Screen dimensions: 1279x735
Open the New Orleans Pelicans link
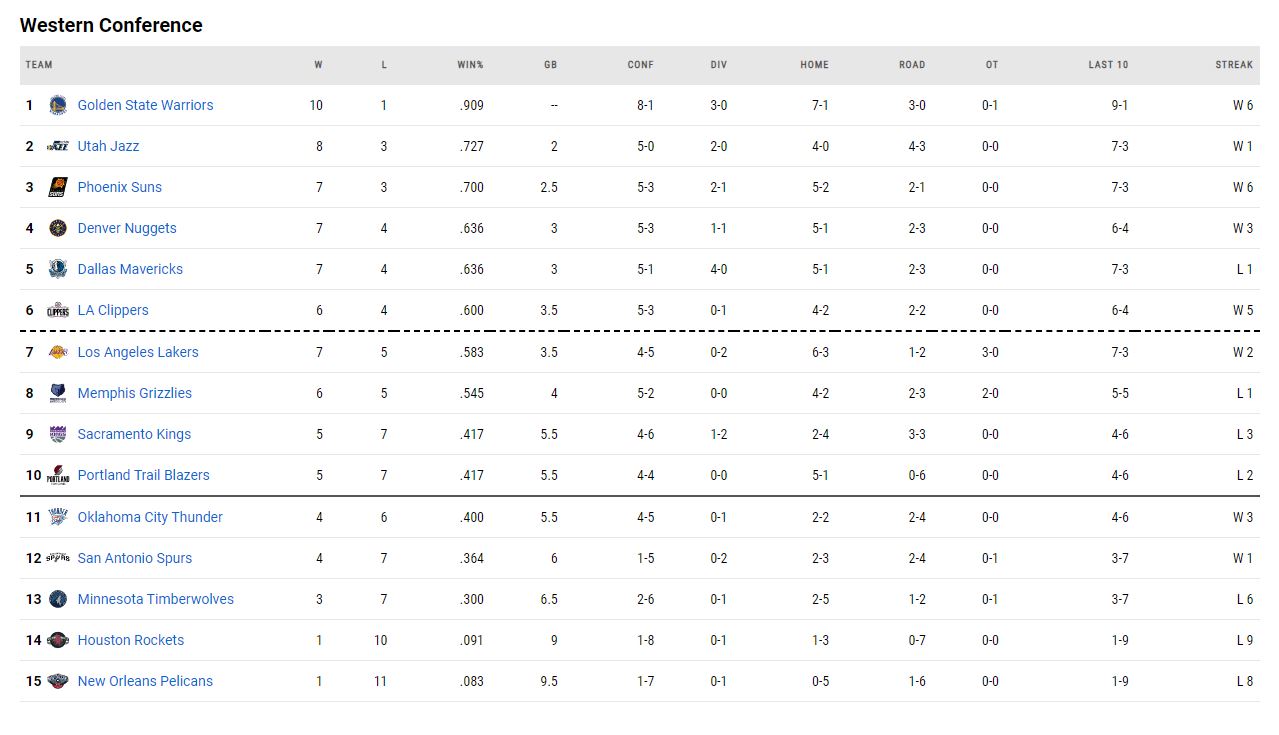(145, 681)
